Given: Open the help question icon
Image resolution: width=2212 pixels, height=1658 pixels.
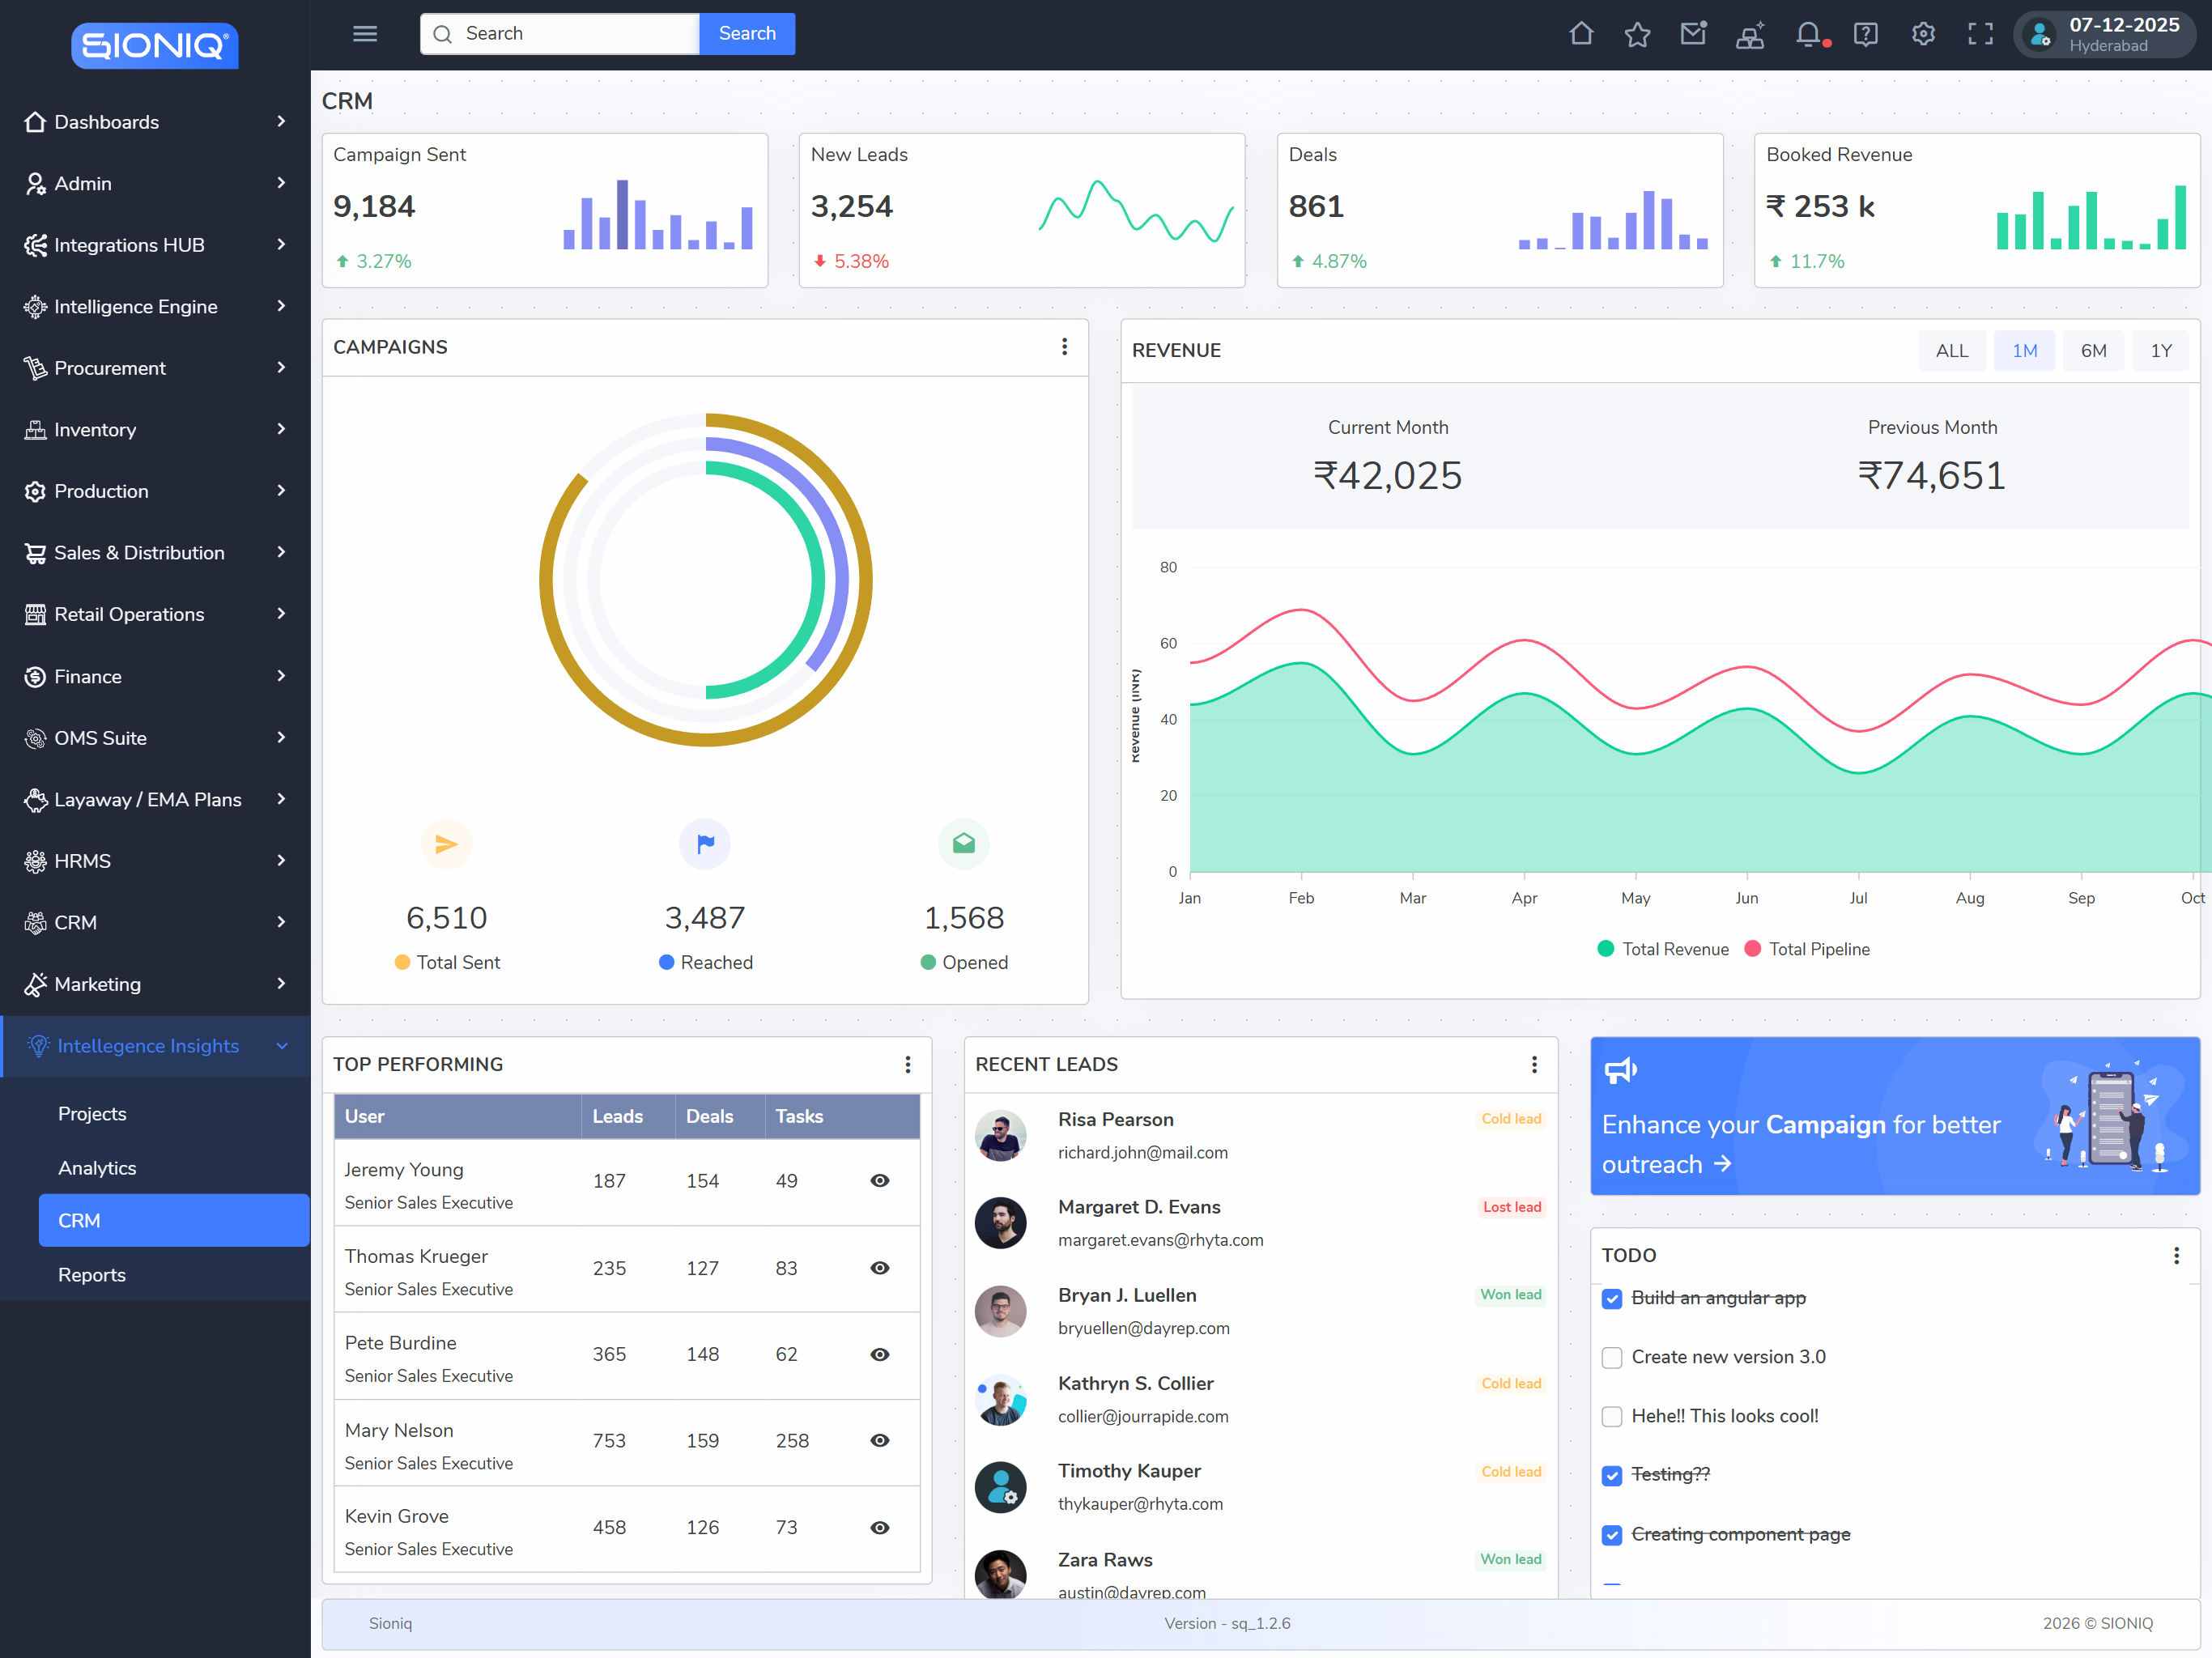Looking at the screenshot, I should pyautogui.click(x=1865, y=35).
